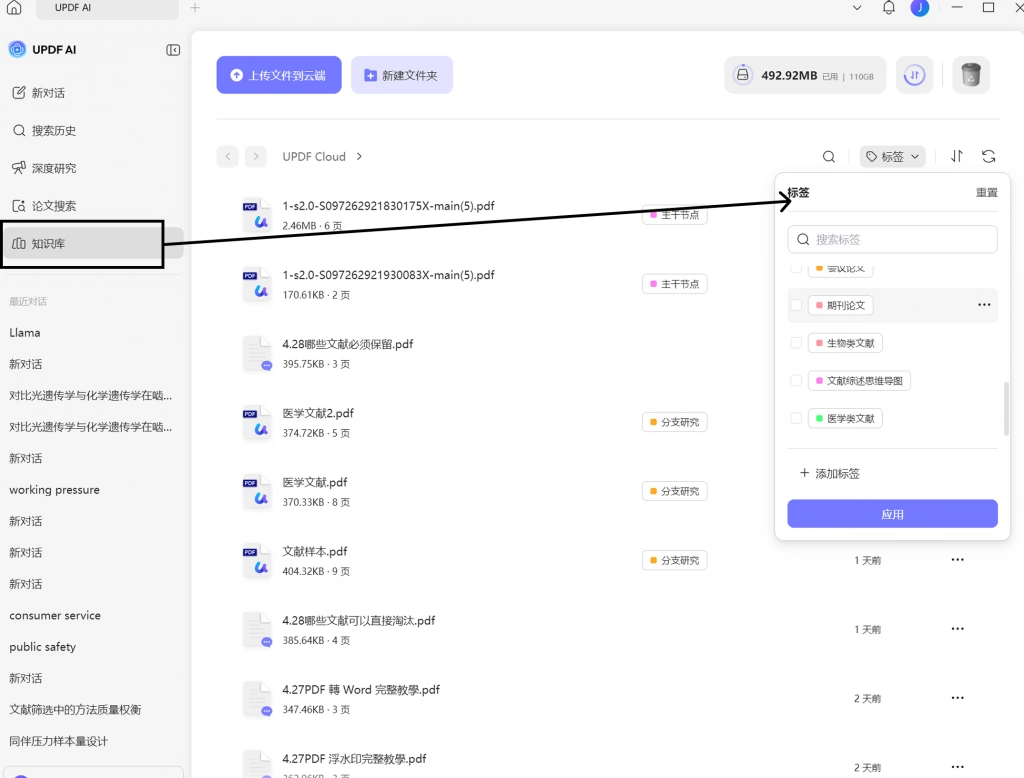Expand the UPDF Cloud breadcrumb chevron
Screen dimensions: 1024x778
(x=359, y=157)
